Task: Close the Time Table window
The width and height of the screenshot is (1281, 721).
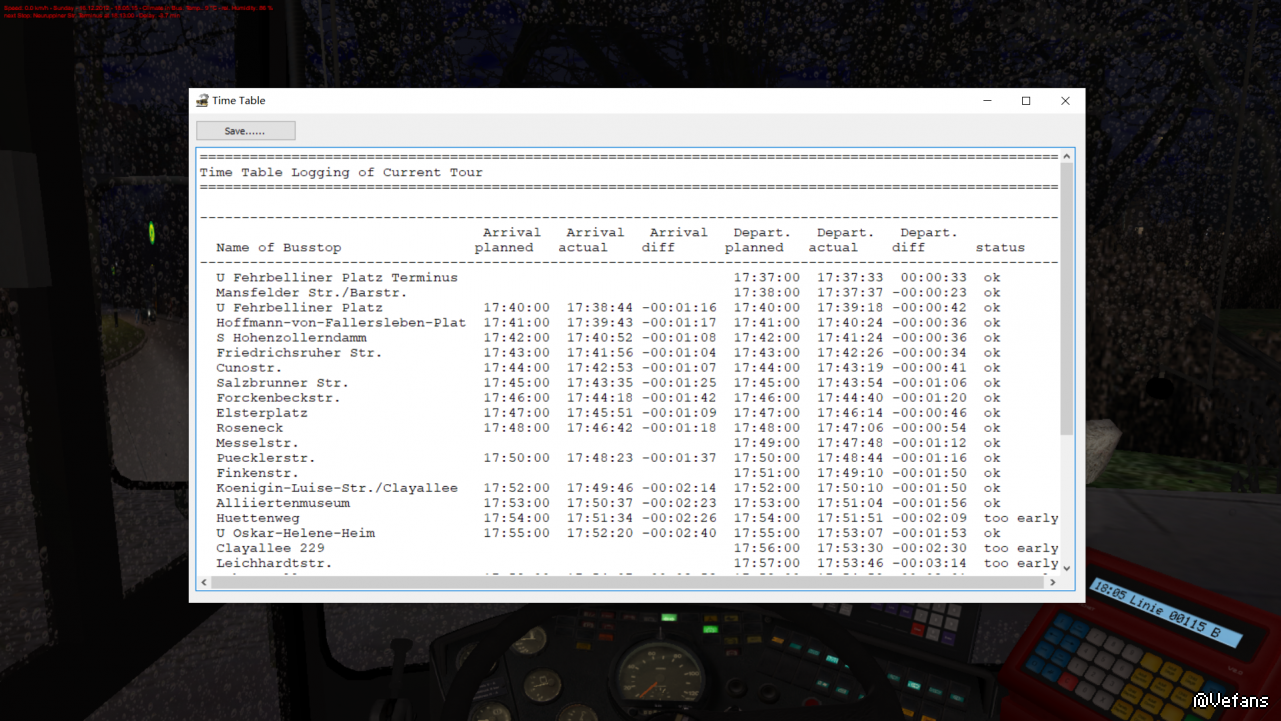Action: 1065,101
